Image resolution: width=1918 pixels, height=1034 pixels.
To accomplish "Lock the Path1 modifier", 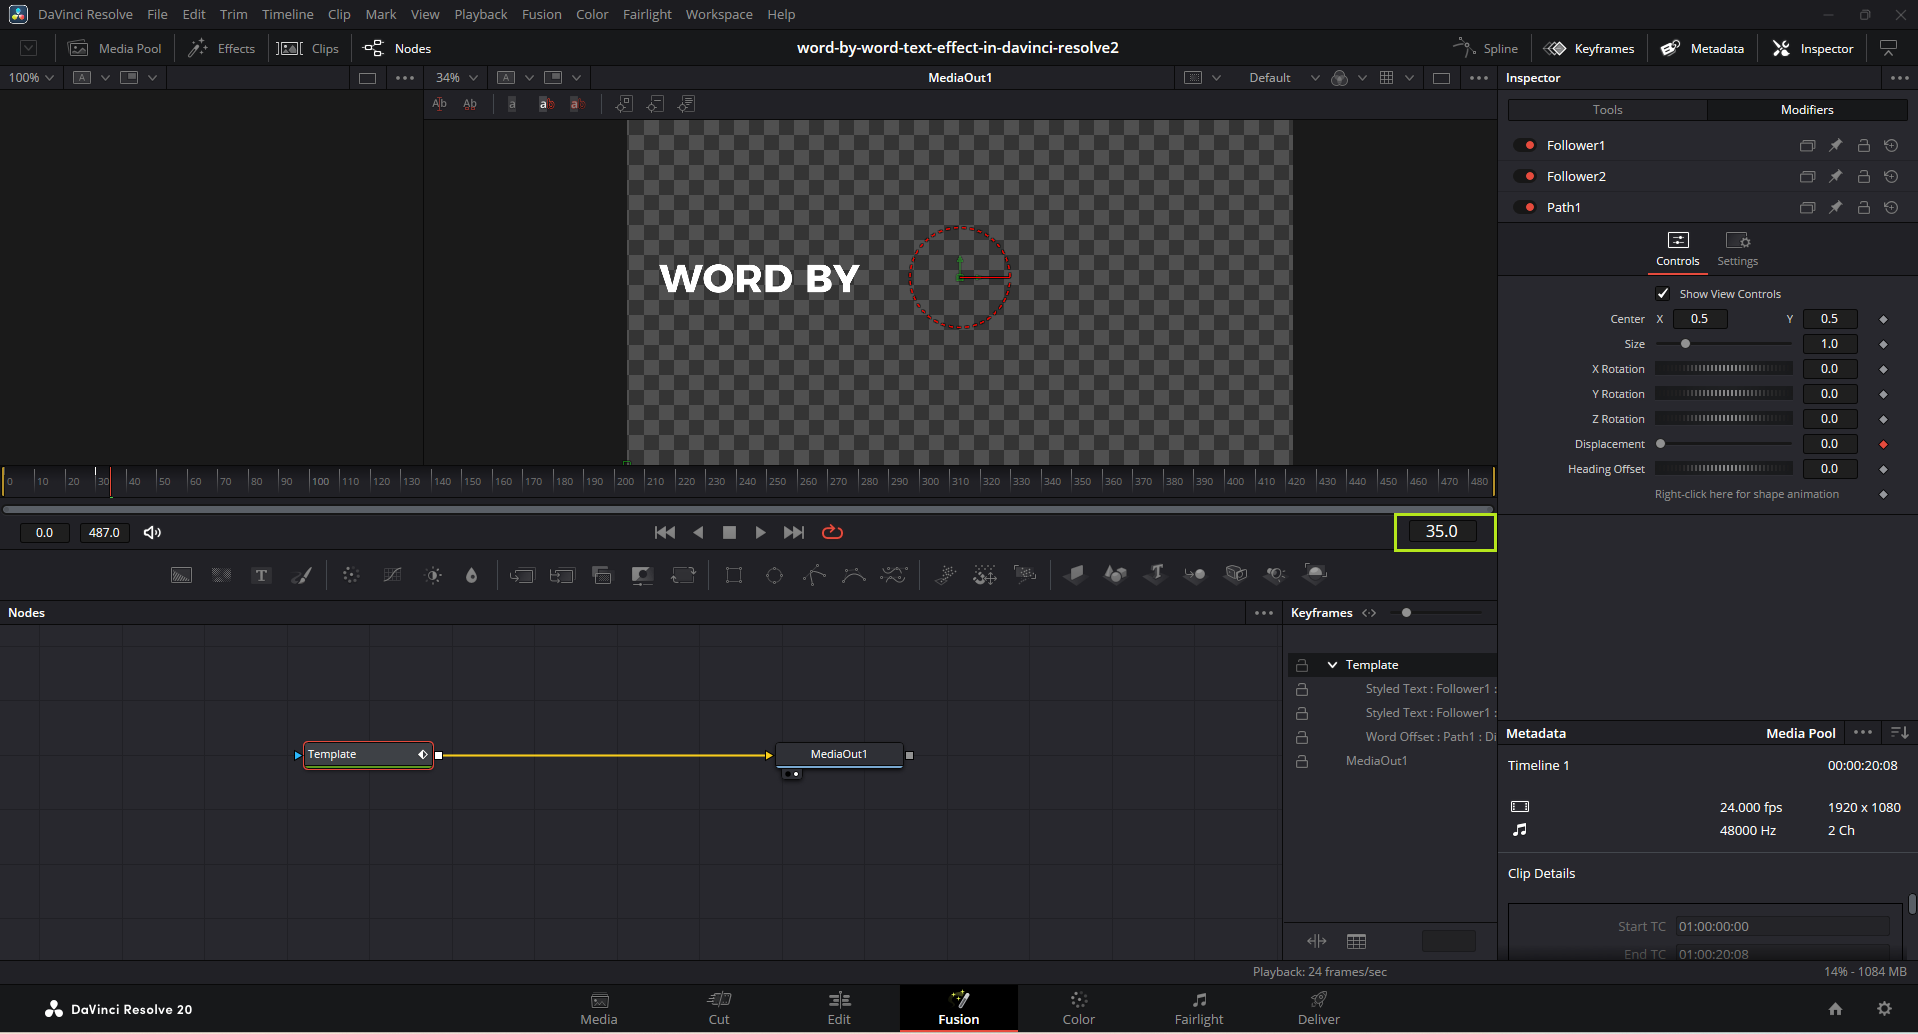I will coord(1863,208).
